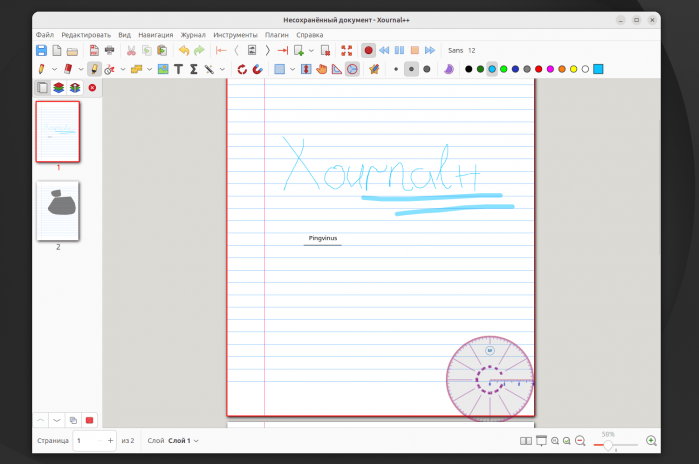Viewport: 699px width, 464px height.
Task: Save the document with the floppy icon
Action: point(41,50)
